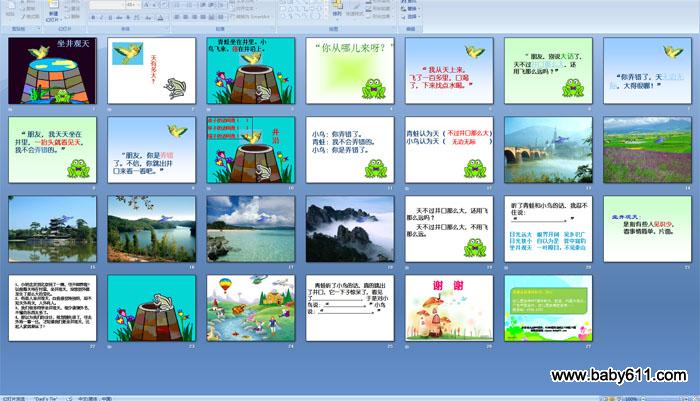The height and width of the screenshot is (401, 700).
Task: Click the 100% zoom level indicator
Action: (x=630, y=399)
